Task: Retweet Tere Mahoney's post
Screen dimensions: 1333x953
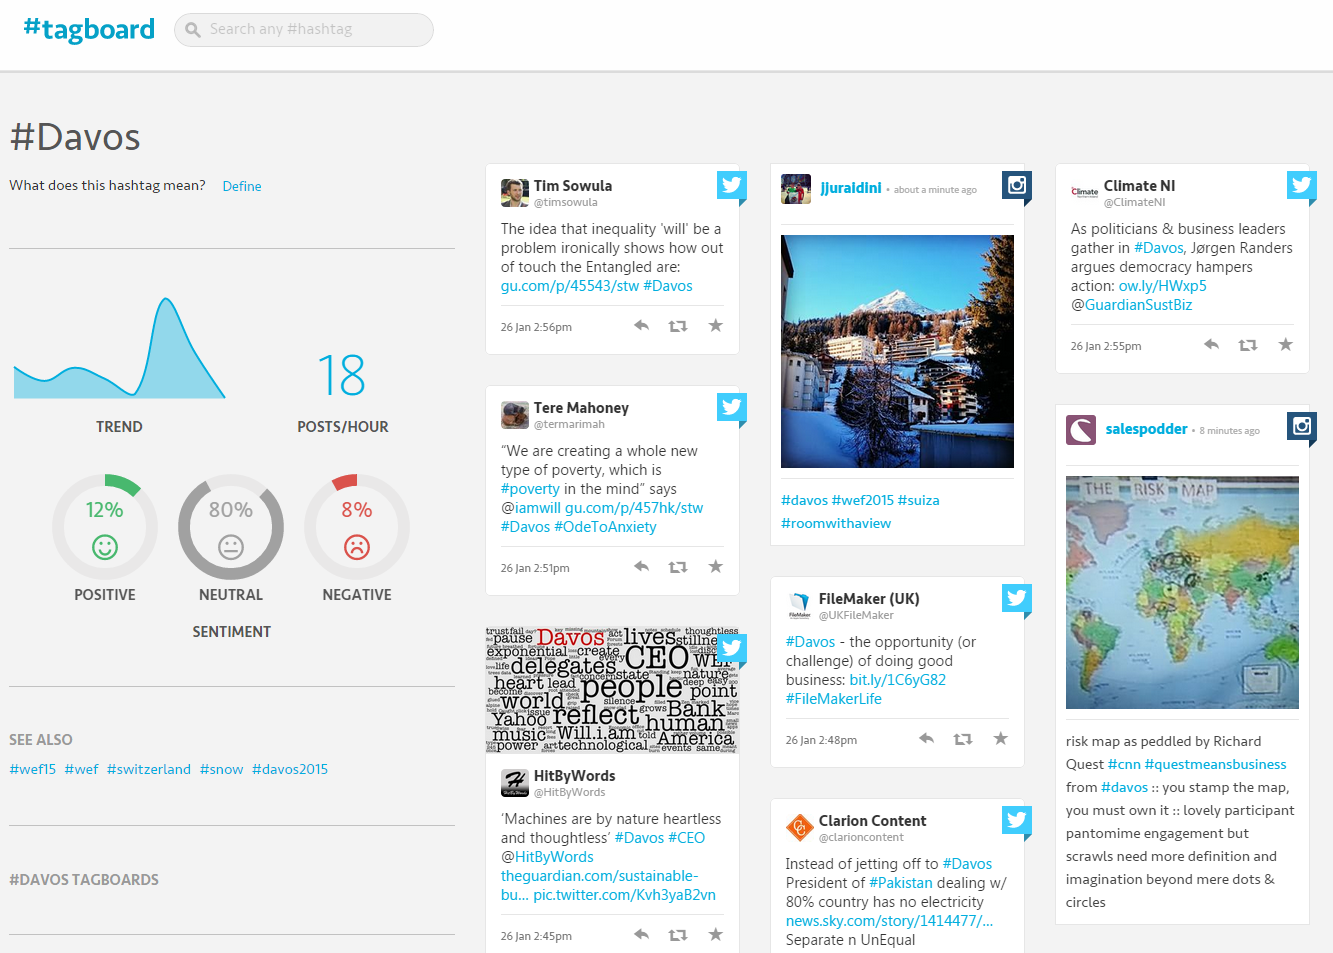Action: pos(678,567)
